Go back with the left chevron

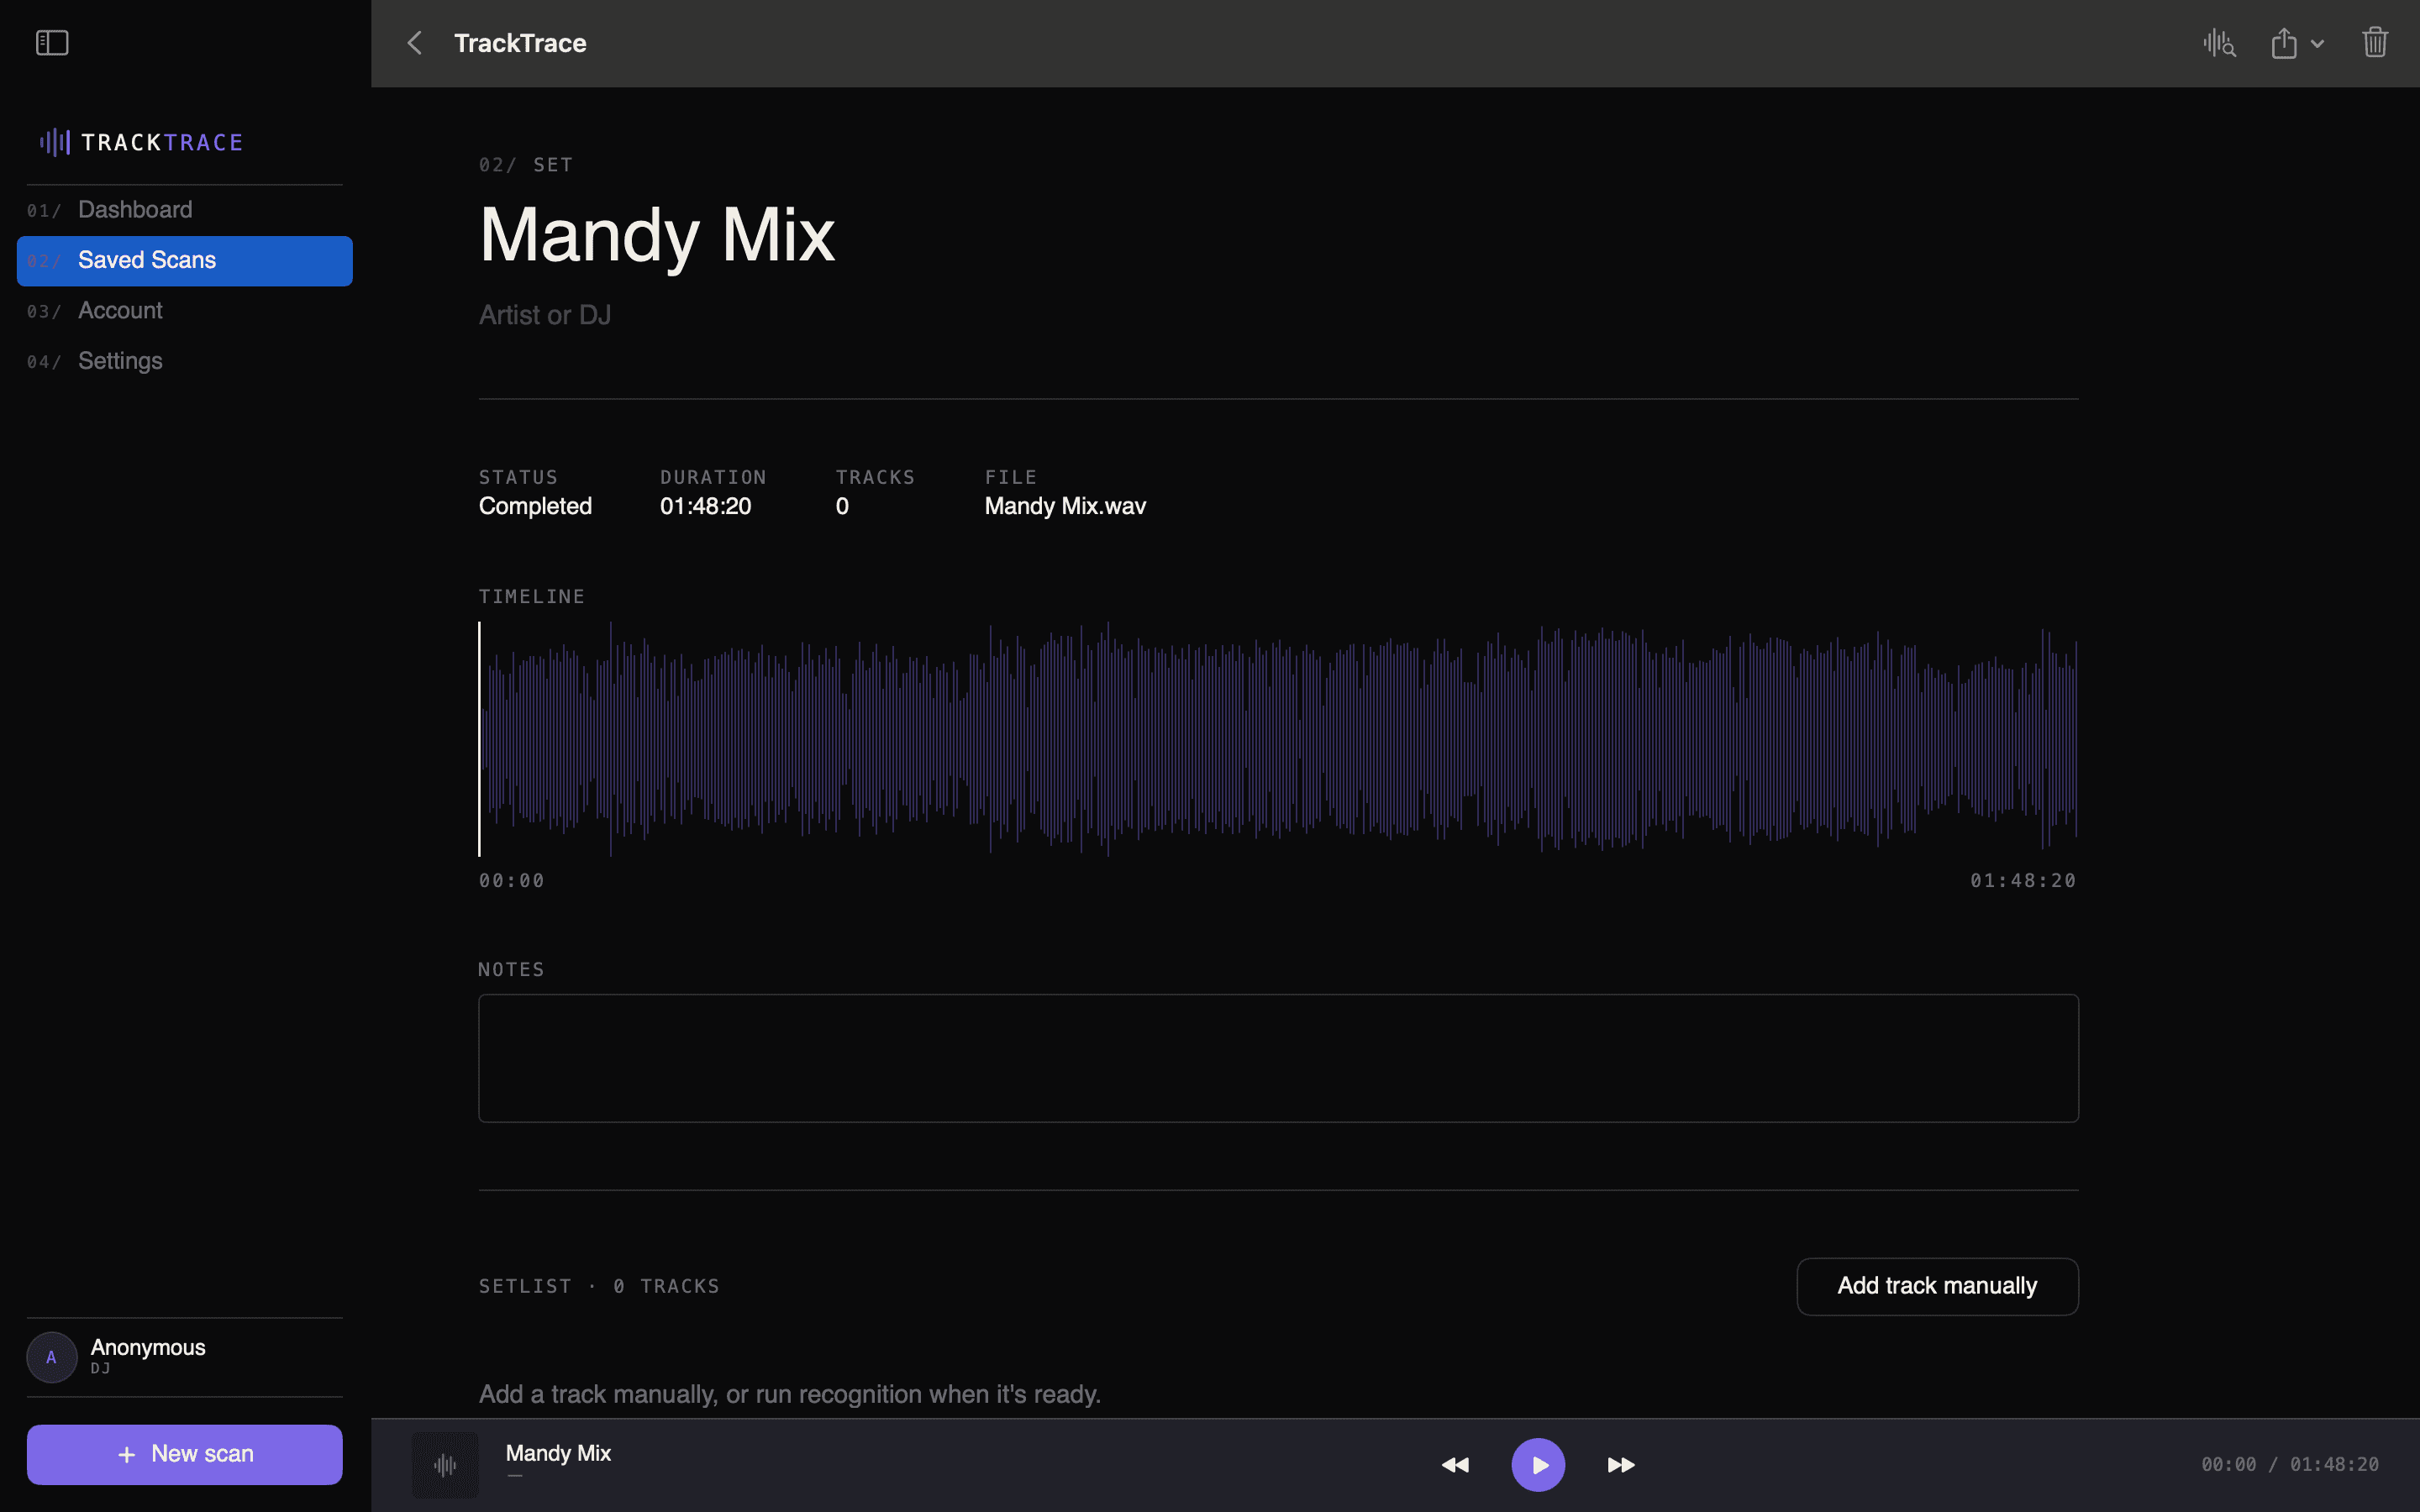click(x=415, y=43)
